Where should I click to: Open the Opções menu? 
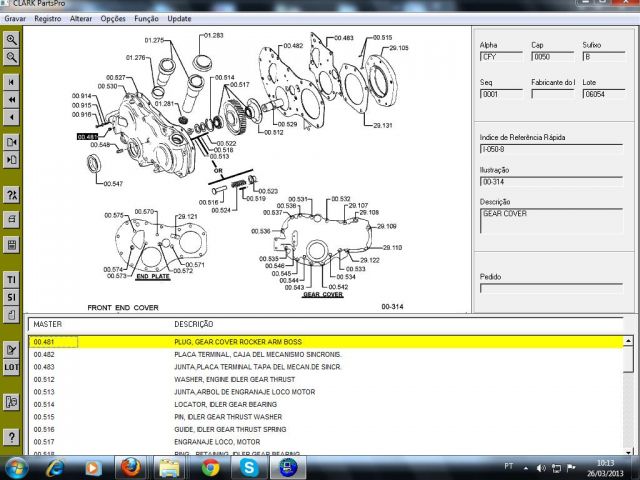pos(113,19)
